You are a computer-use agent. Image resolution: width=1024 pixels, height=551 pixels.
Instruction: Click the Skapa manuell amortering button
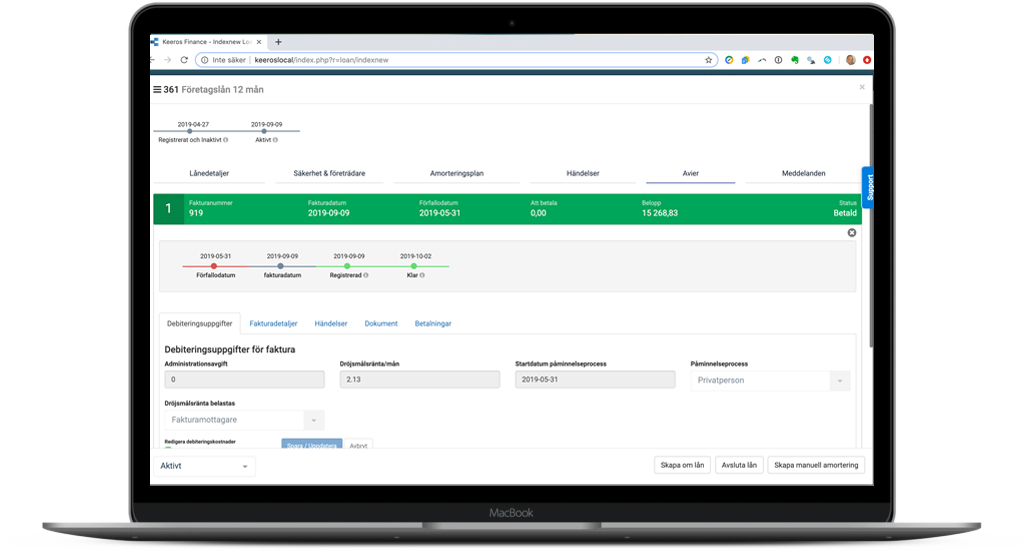(x=816, y=465)
